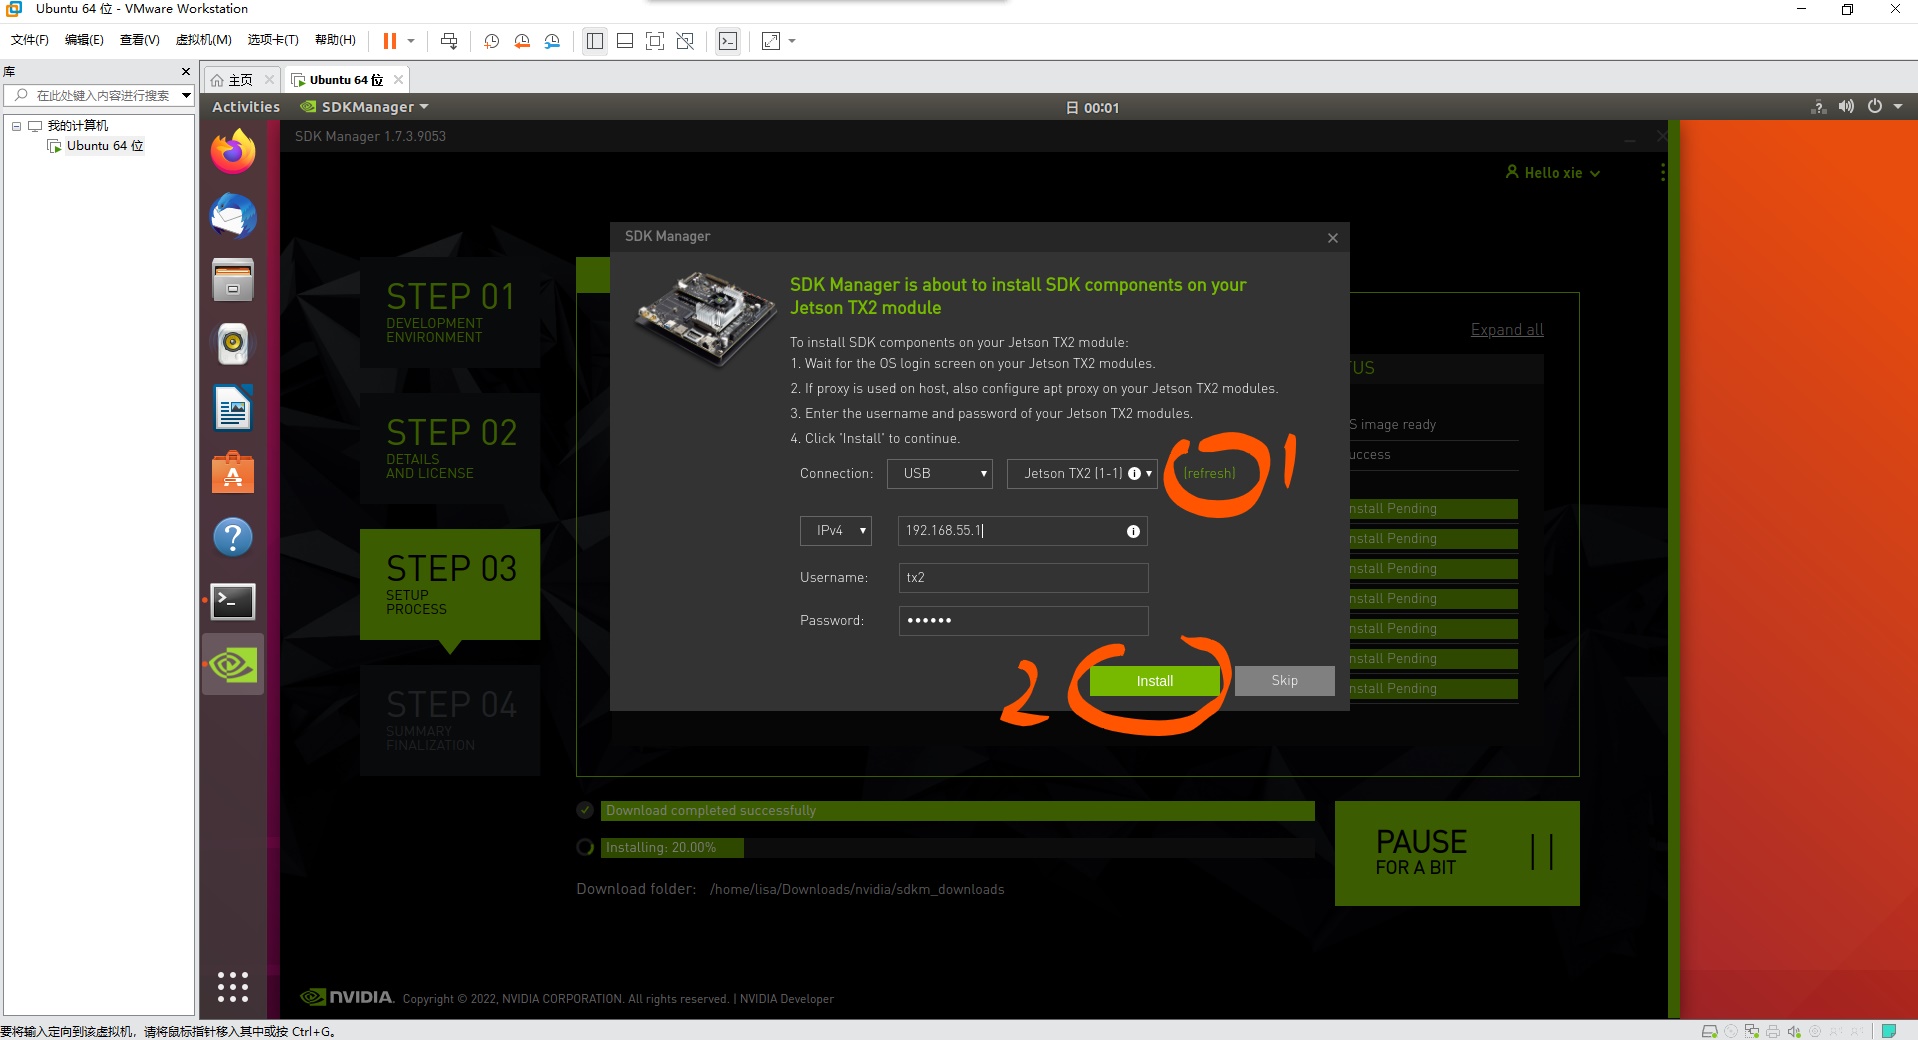Revert the VM to its snapshot

521,41
